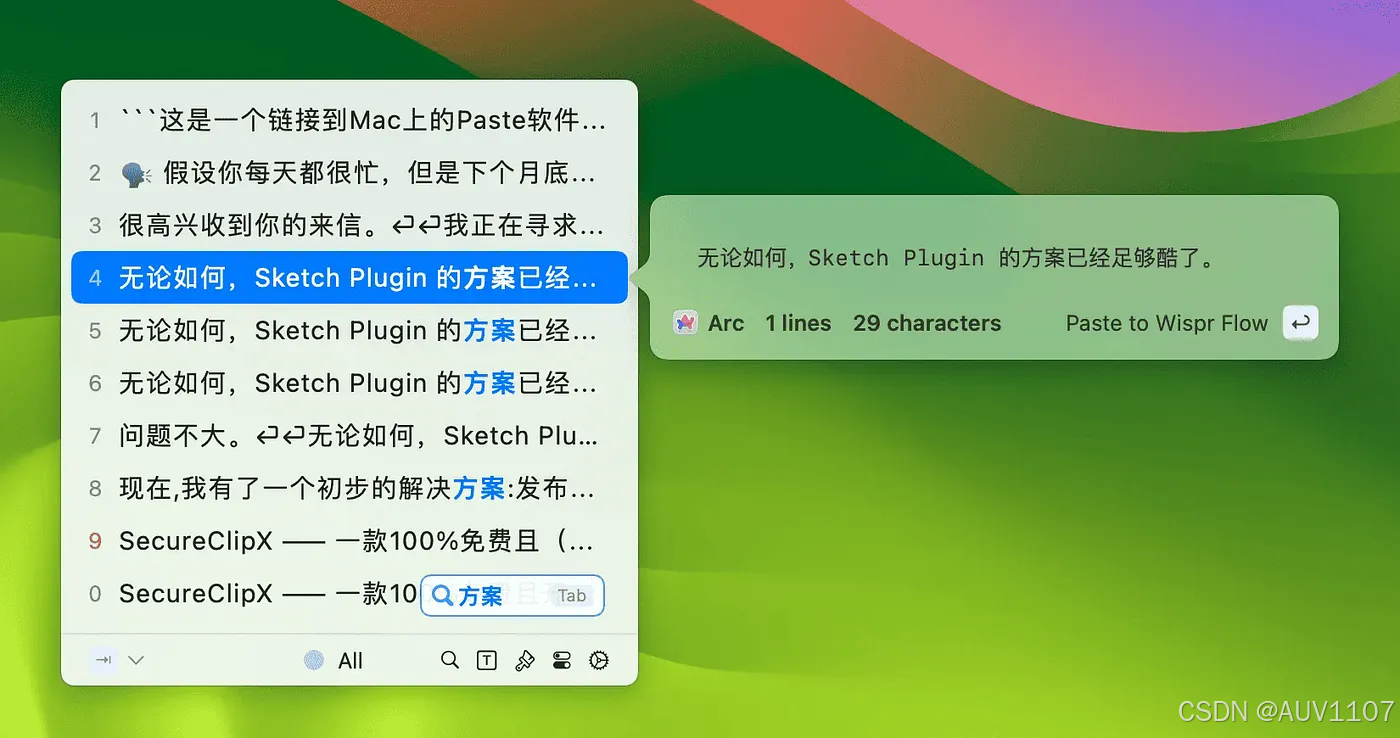Viewport: 1400px width, 738px height.
Task: Click the boxed T text-filter icon
Action: tap(487, 660)
